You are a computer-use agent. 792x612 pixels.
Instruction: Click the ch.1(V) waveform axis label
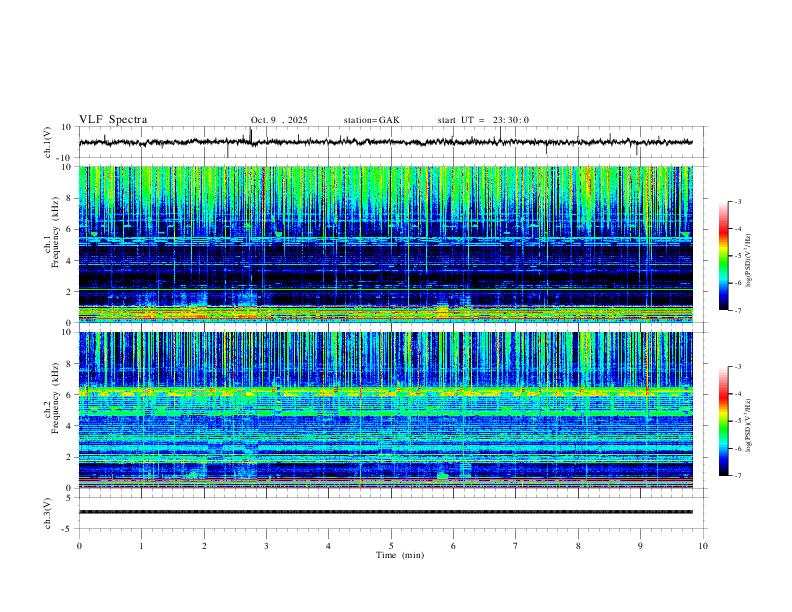pyautogui.click(x=48, y=142)
